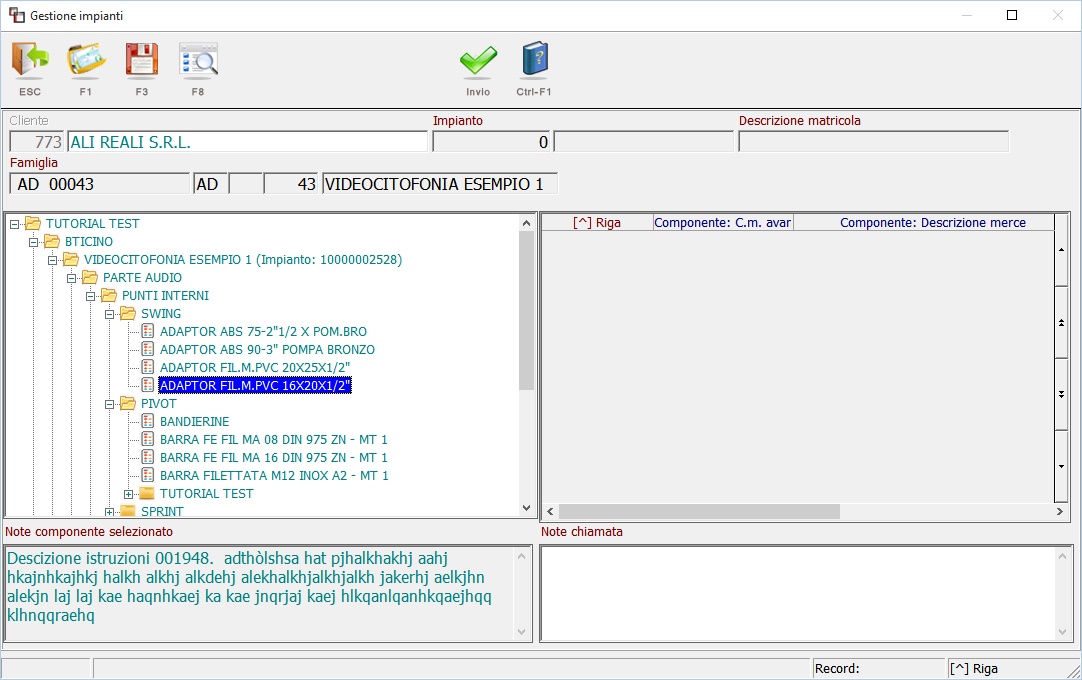1082x680 pixels.
Task: Collapse the BTICINO tree node
Action: pyautogui.click(x=33, y=242)
